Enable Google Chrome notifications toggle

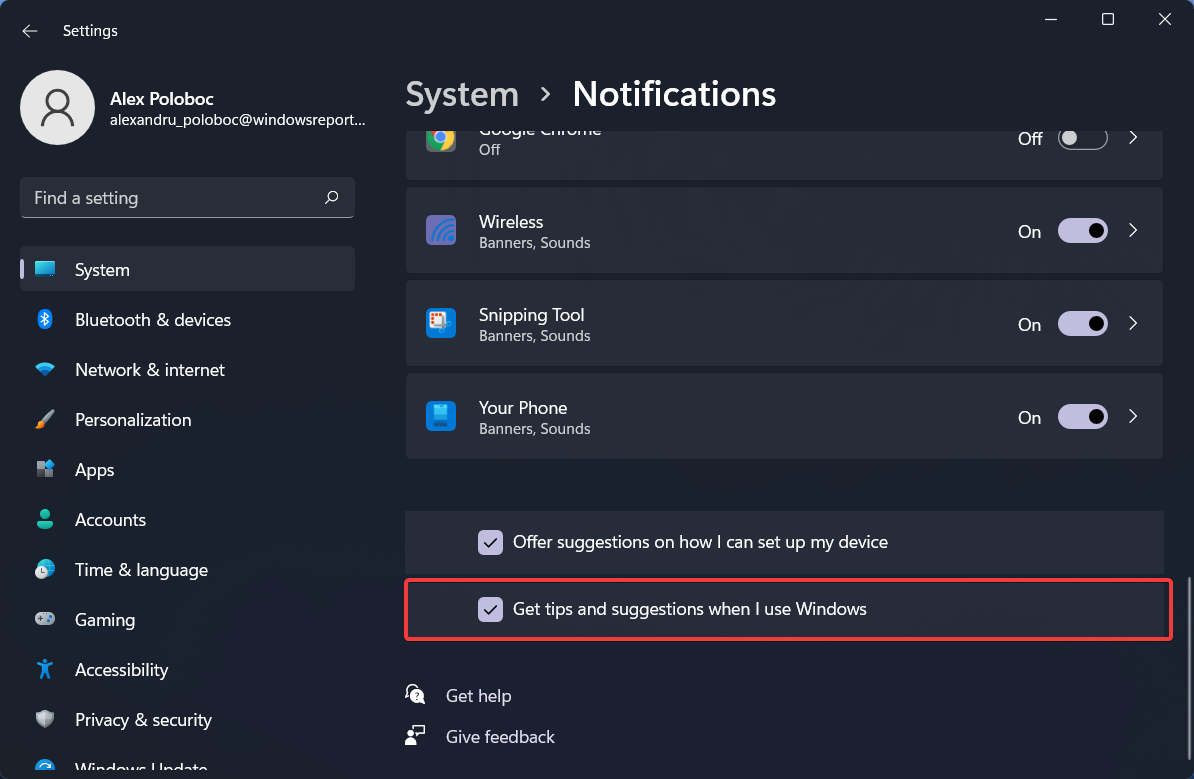[1082, 139]
